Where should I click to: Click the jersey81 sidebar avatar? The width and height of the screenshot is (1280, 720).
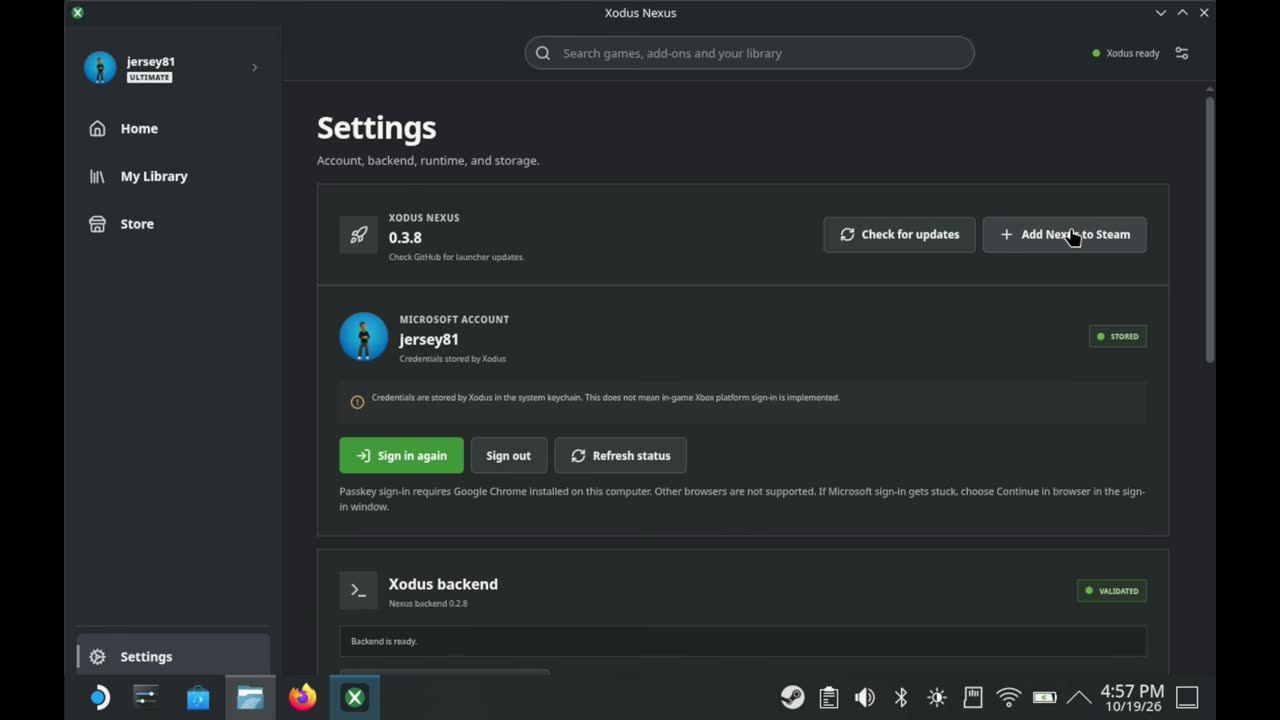(x=100, y=68)
